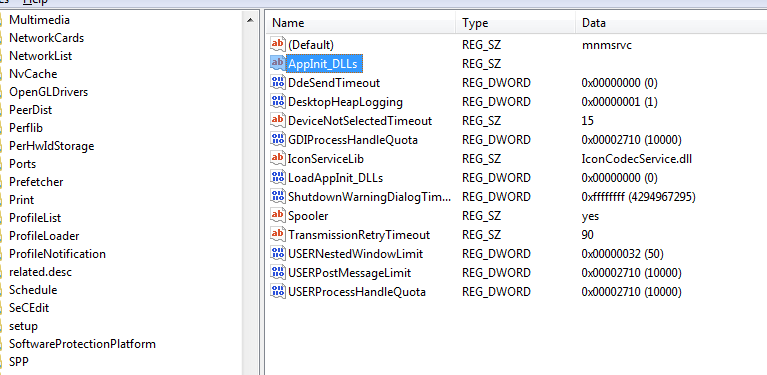Click the Spooler data value yes

[590, 216]
